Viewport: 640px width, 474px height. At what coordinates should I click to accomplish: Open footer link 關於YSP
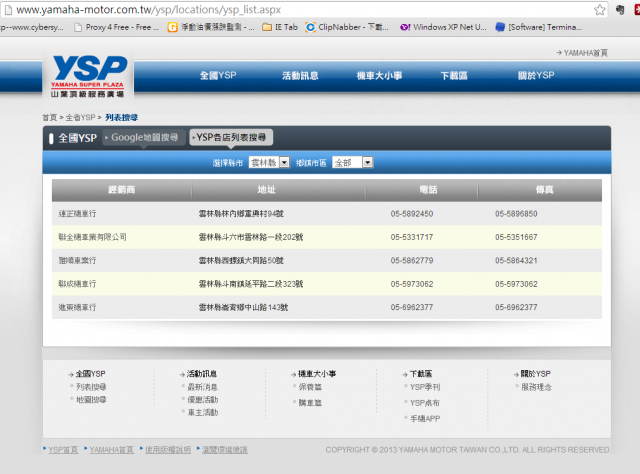pyautogui.click(x=536, y=374)
